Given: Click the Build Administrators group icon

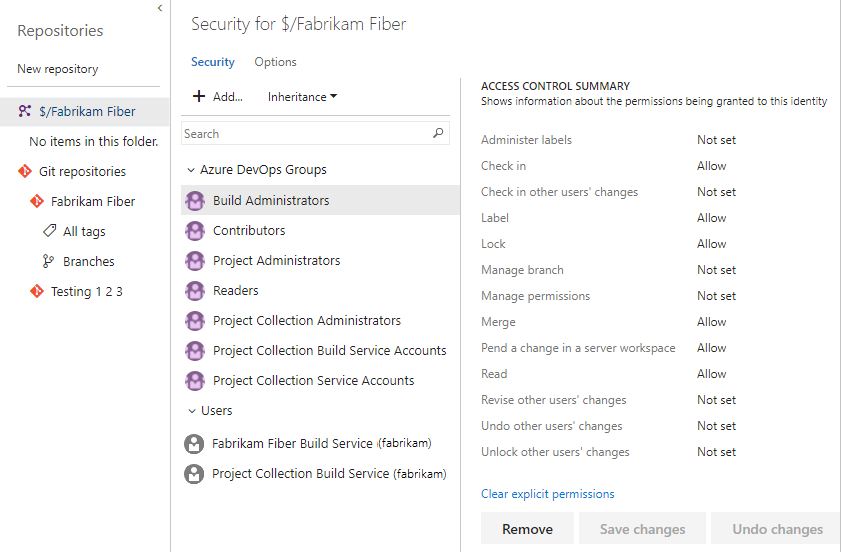Looking at the screenshot, I should click(195, 200).
